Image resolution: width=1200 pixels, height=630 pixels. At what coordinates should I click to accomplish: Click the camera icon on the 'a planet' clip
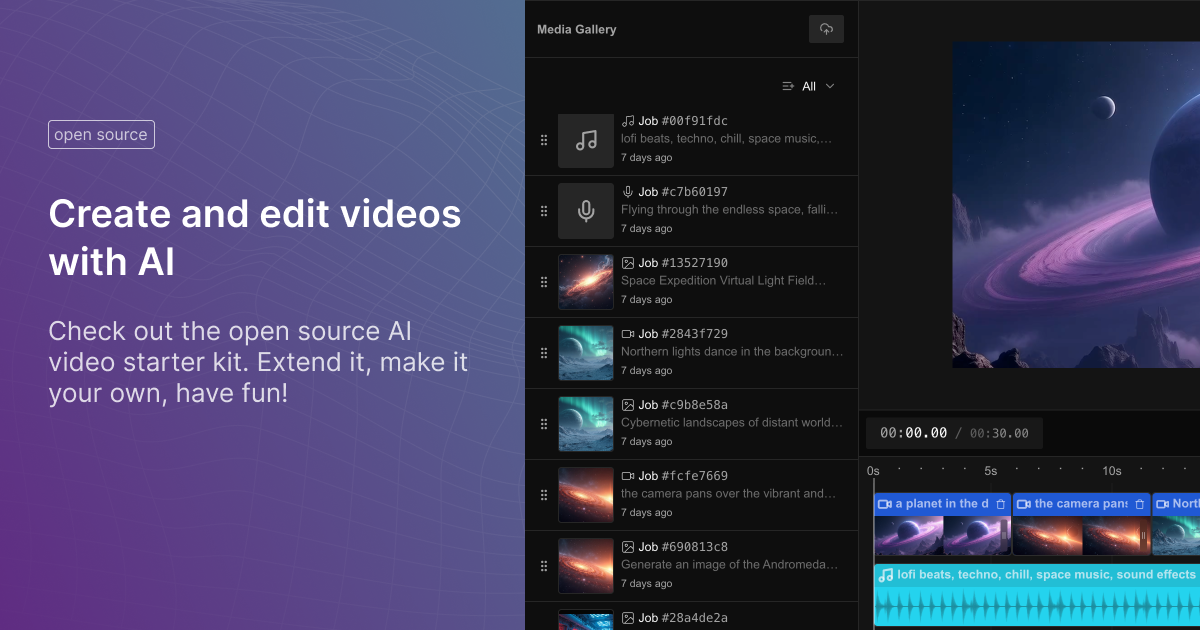click(884, 503)
